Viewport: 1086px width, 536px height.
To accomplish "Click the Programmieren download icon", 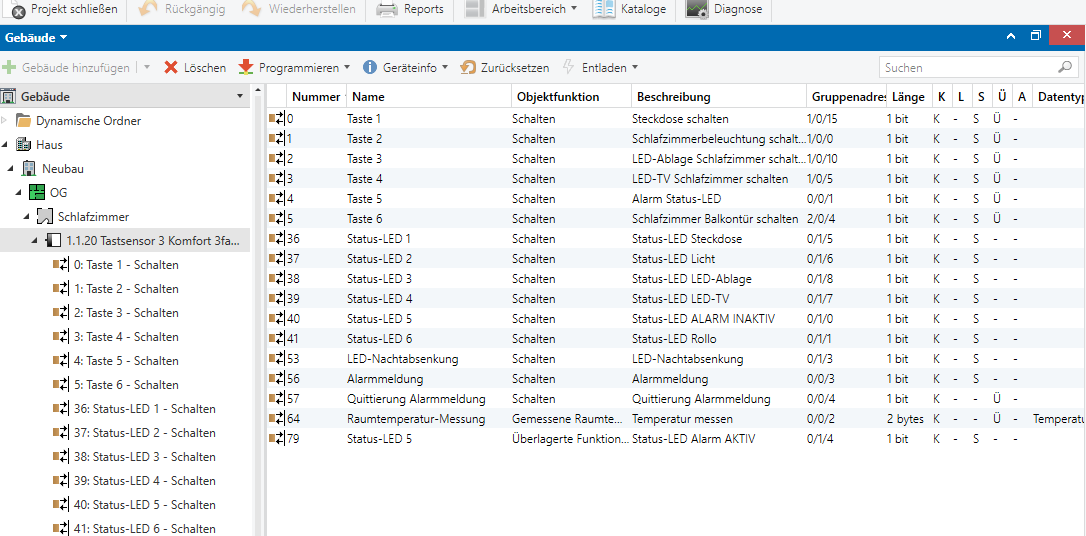I will point(246,68).
